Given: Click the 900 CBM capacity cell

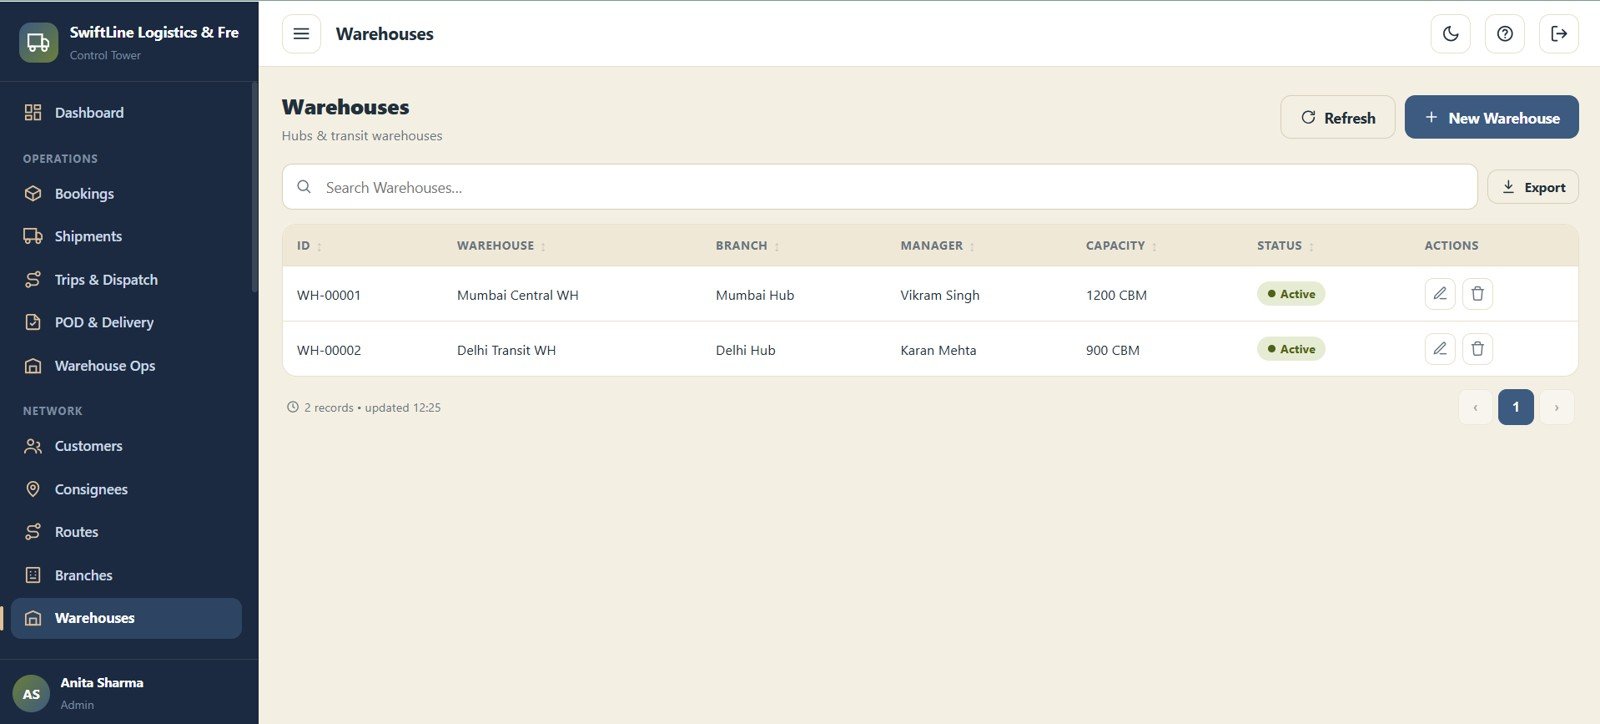Looking at the screenshot, I should pyautogui.click(x=1113, y=350).
